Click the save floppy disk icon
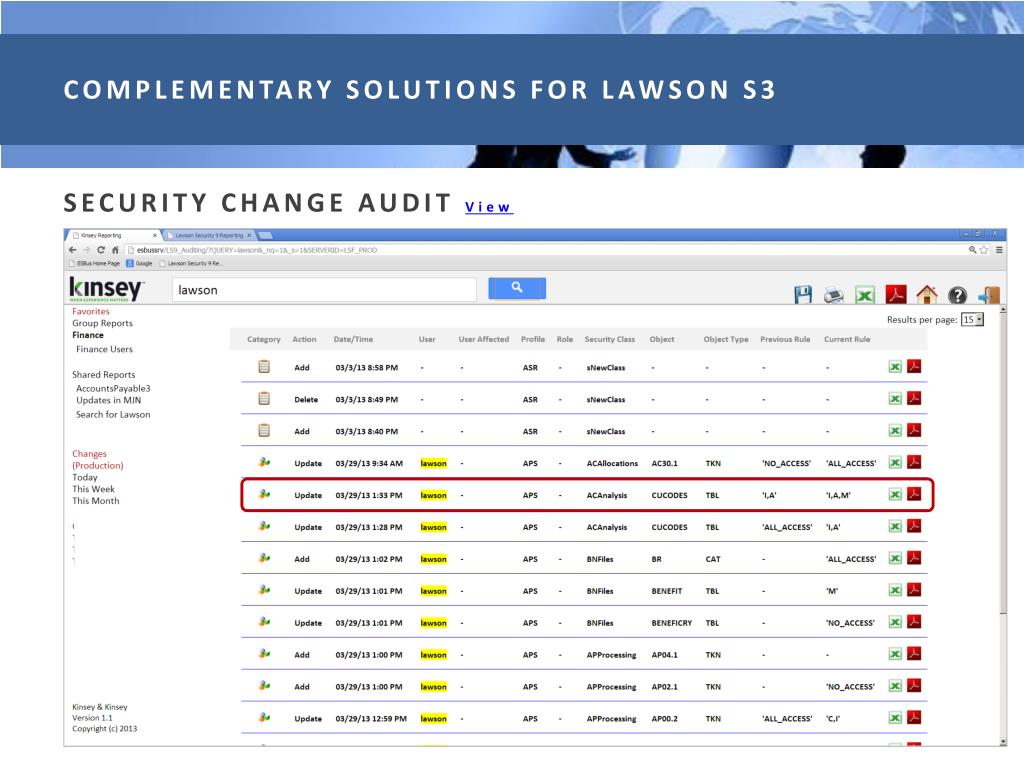This screenshot has height=768, width=1024. (803, 295)
